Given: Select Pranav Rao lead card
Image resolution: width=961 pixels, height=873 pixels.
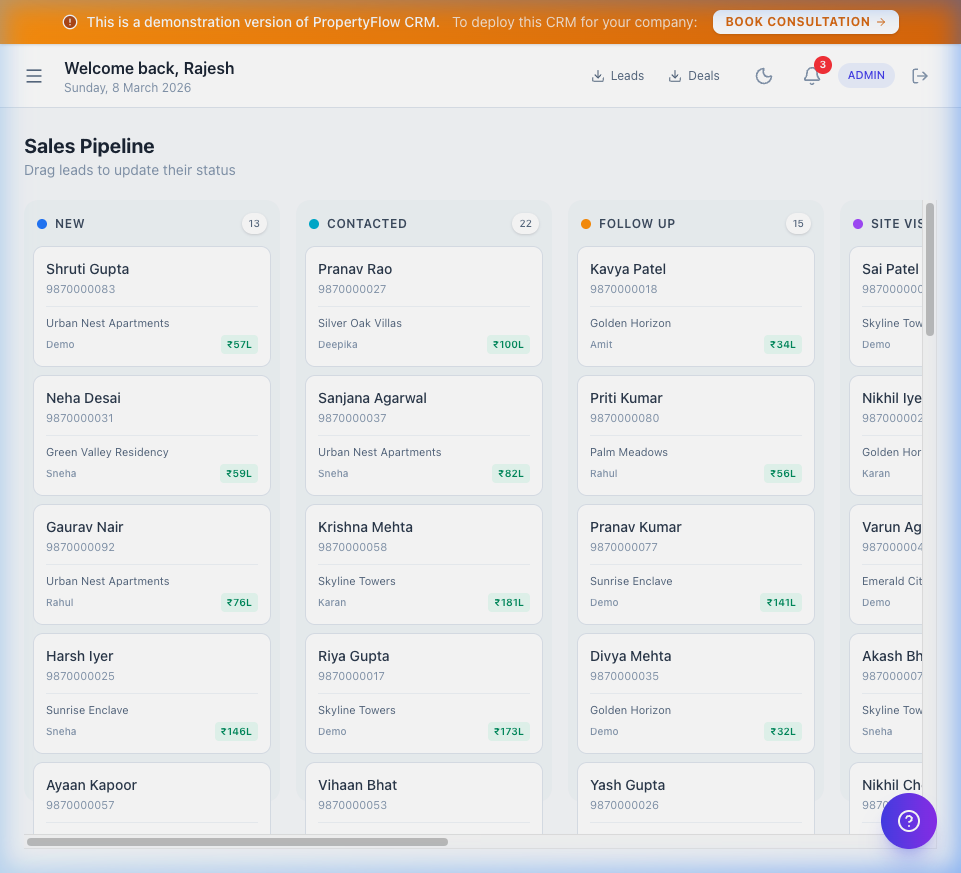Looking at the screenshot, I should tap(424, 306).
